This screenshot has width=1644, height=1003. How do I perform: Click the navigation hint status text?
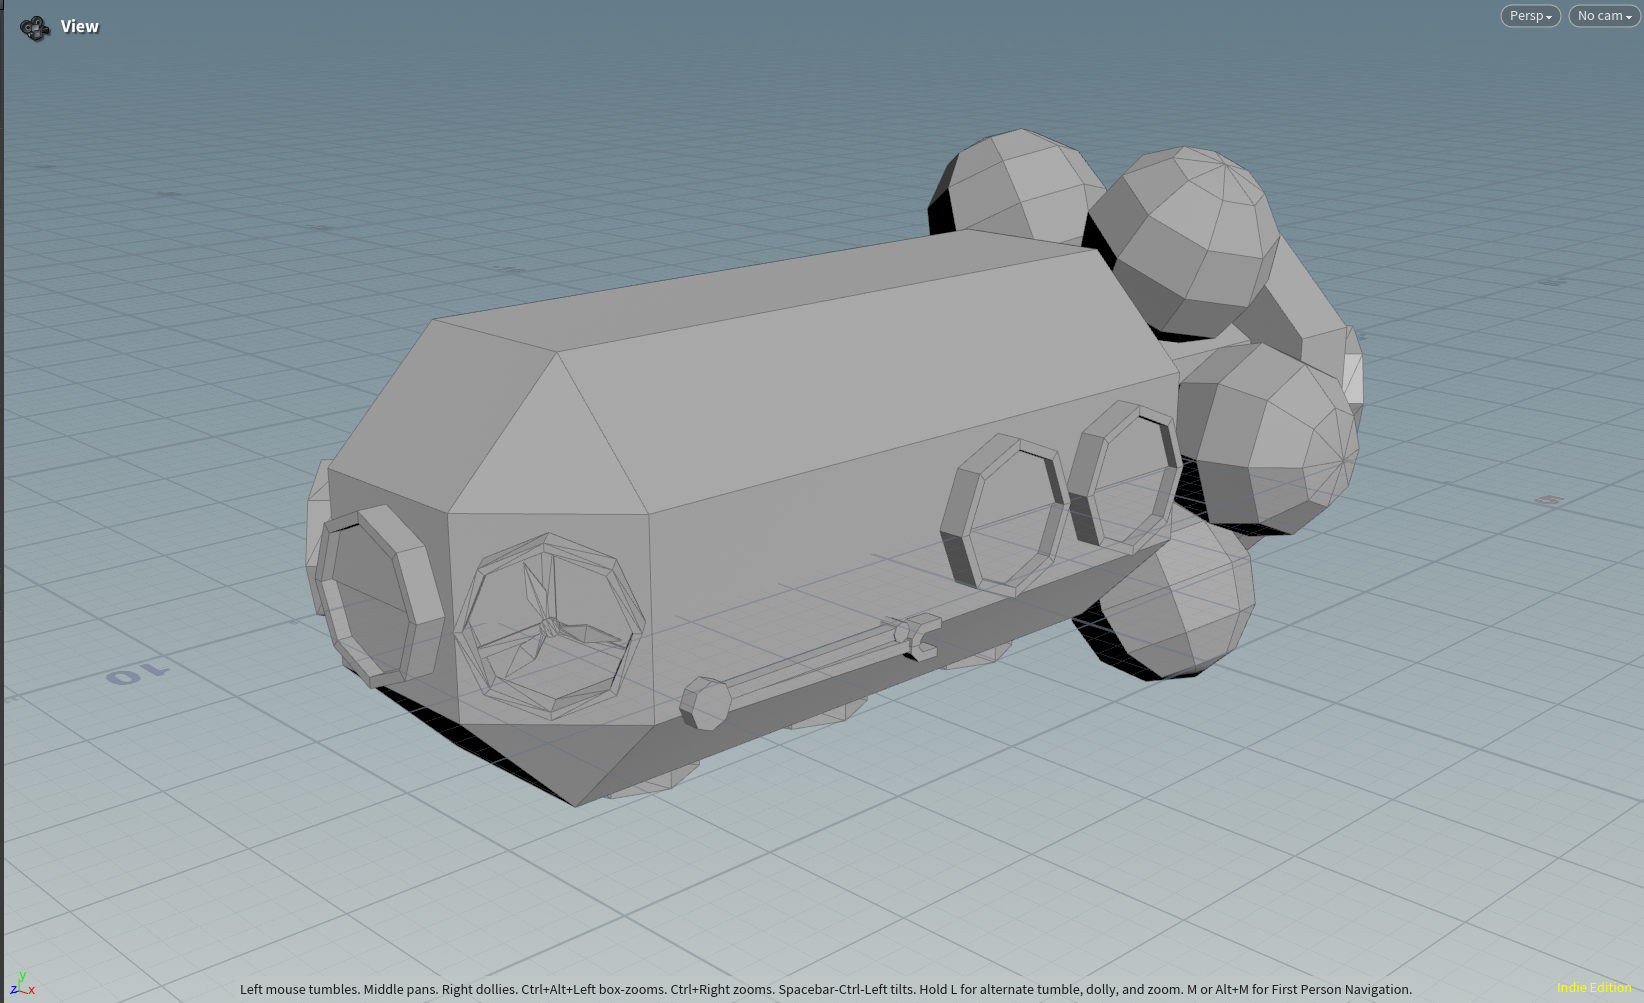826,989
